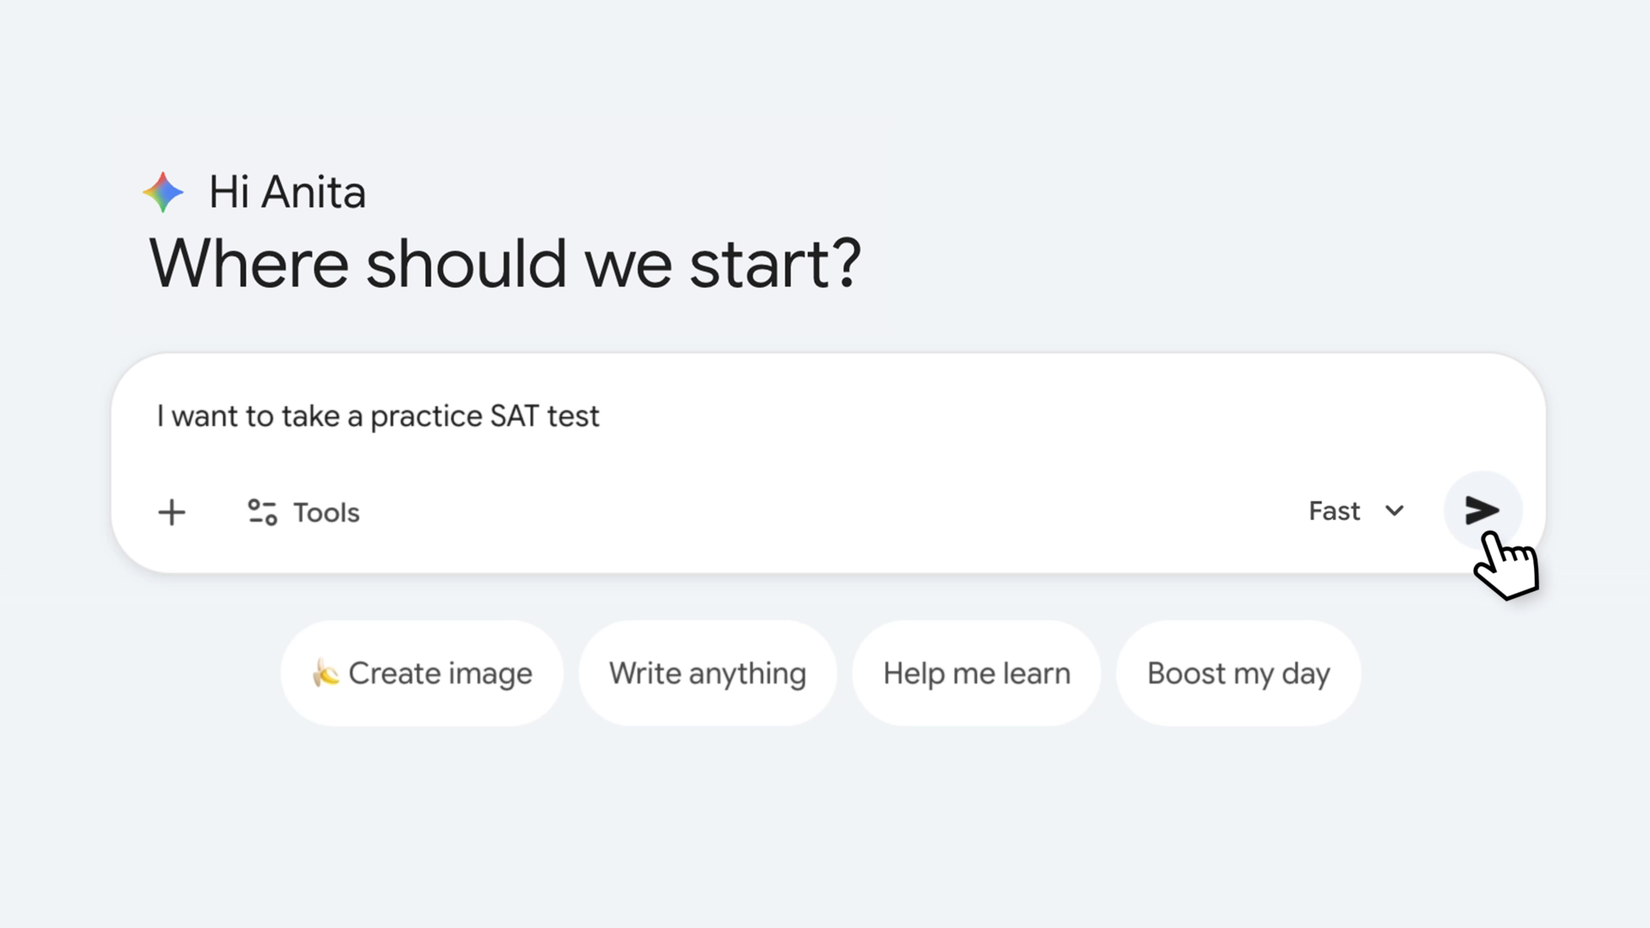This screenshot has width=1650, height=928.
Task: Click the plus icon to add attachments
Action: tap(172, 512)
